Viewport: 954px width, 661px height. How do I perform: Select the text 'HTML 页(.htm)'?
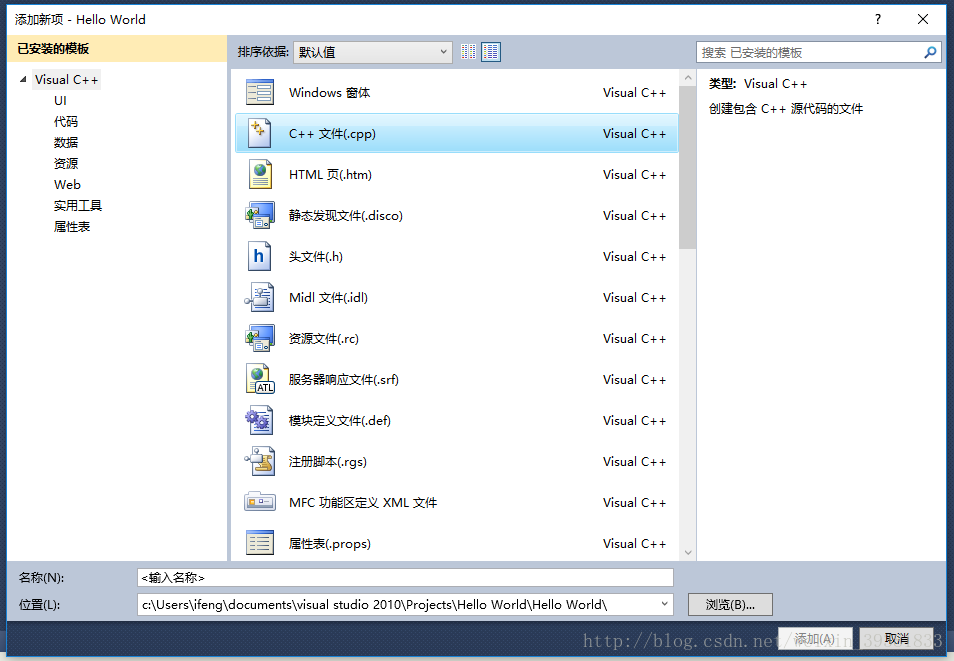click(x=330, y=175)
